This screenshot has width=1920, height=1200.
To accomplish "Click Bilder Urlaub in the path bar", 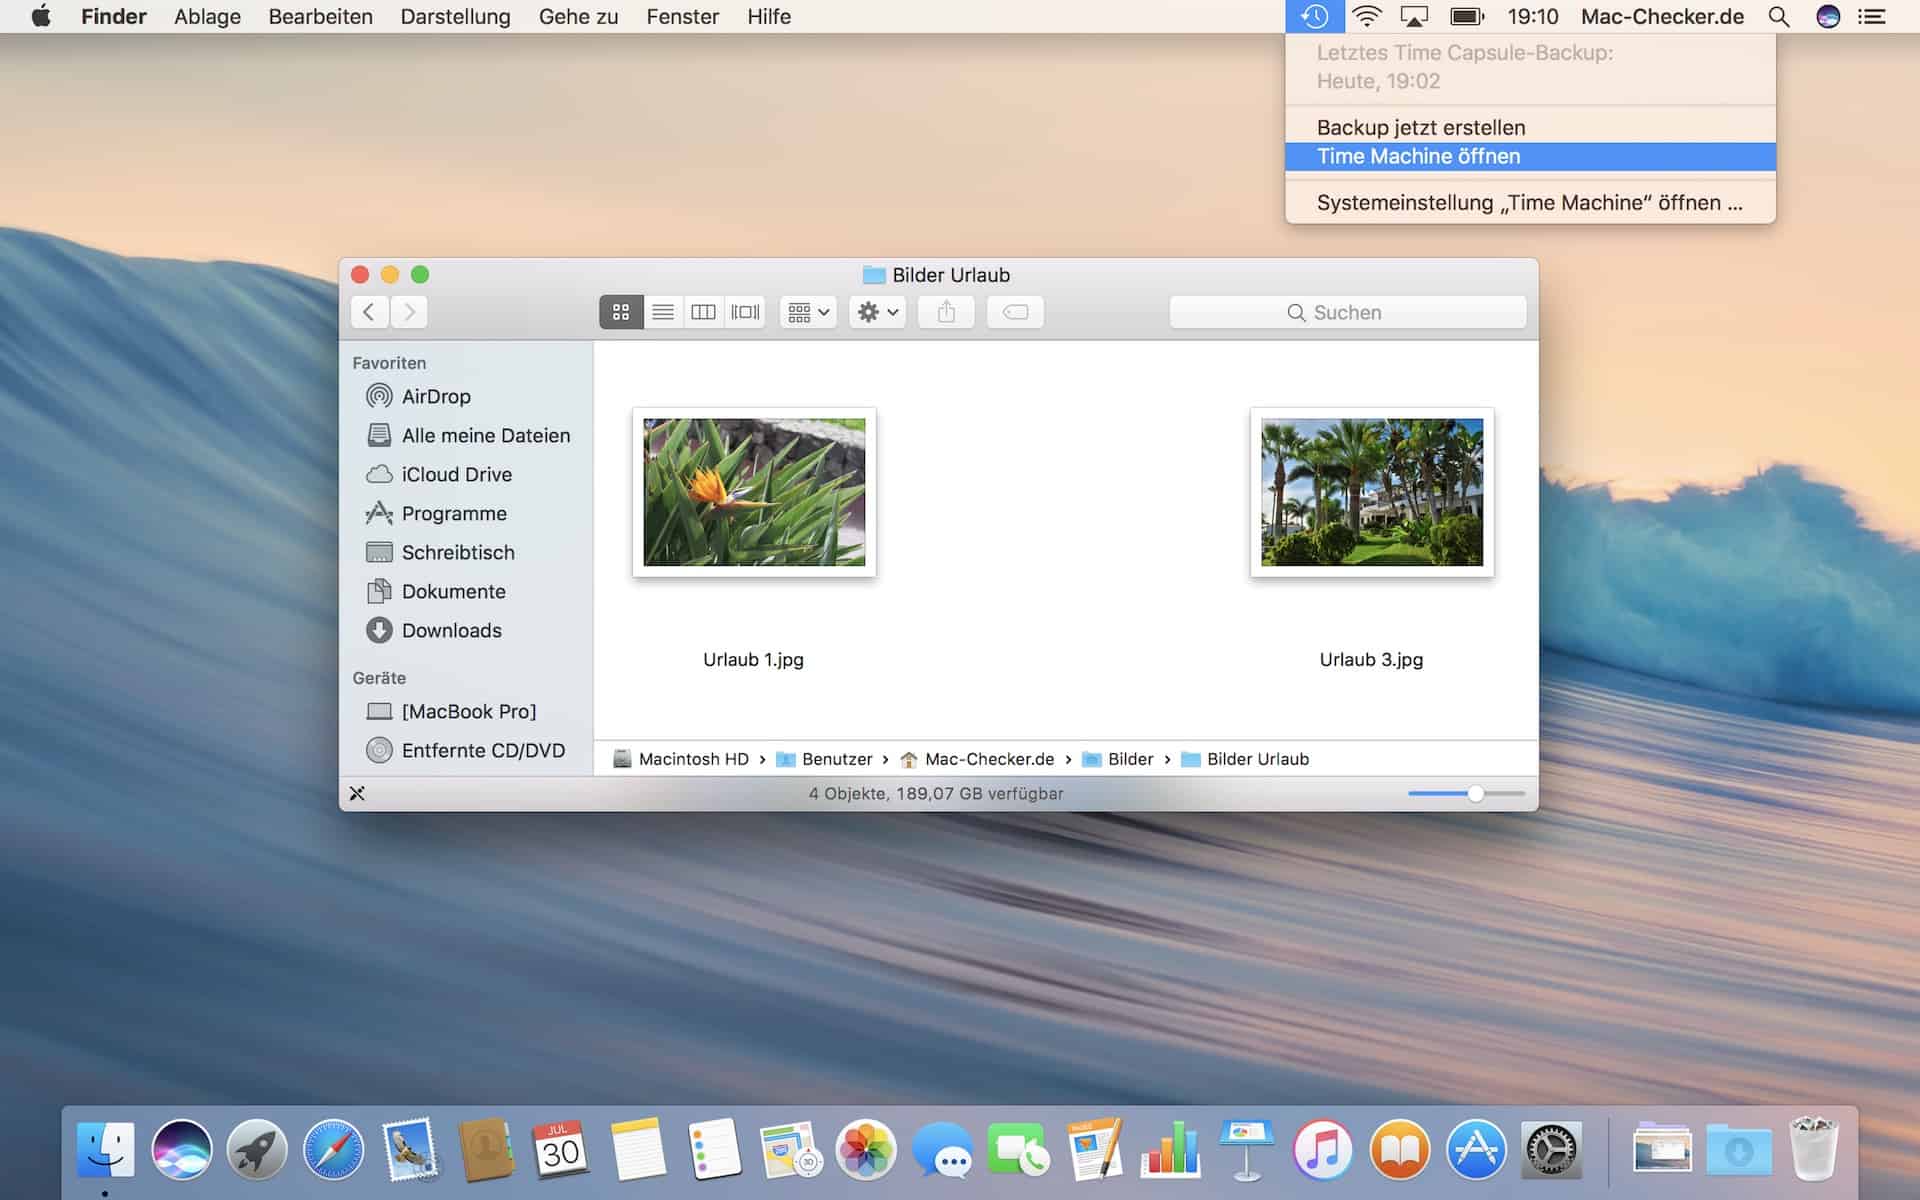I will tap(1245, 759).
